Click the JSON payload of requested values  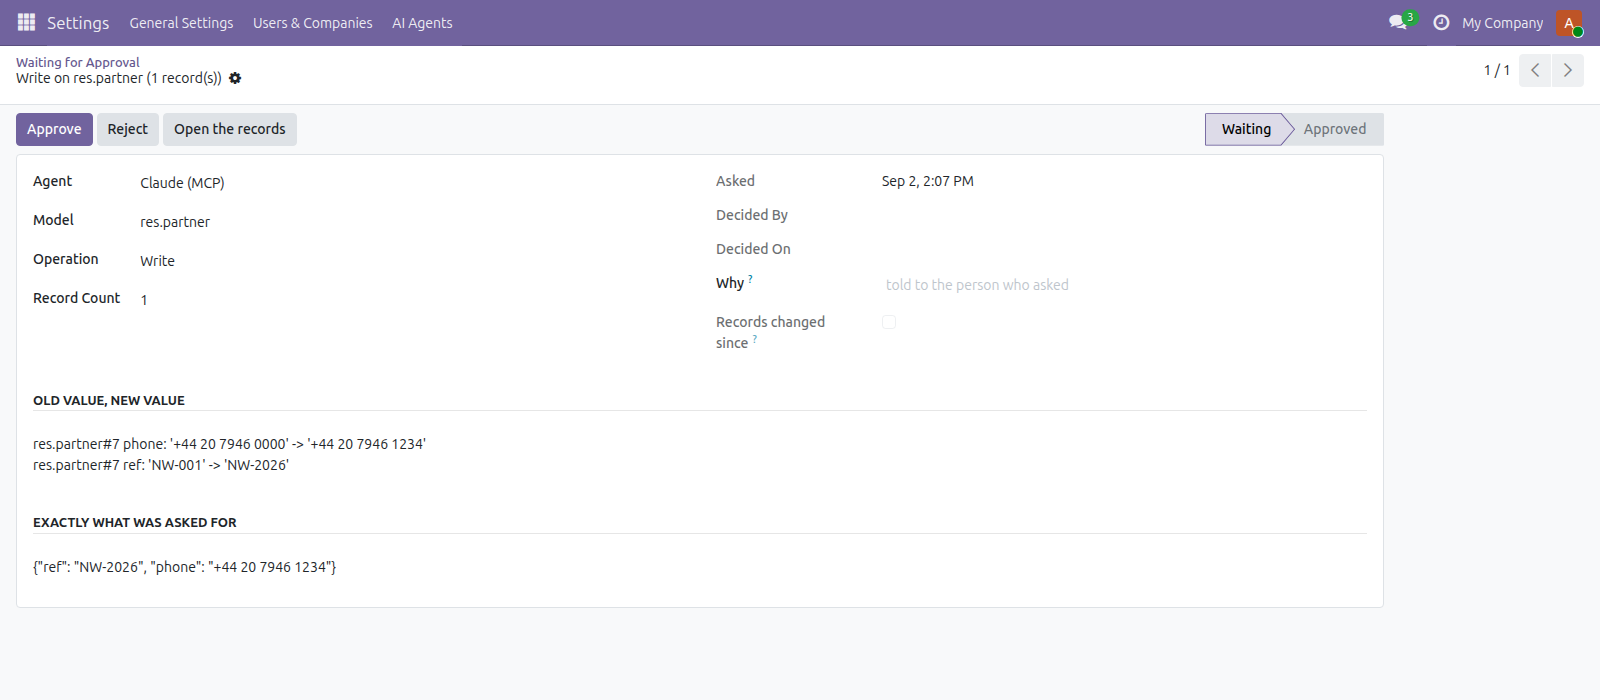click(184, 567)
